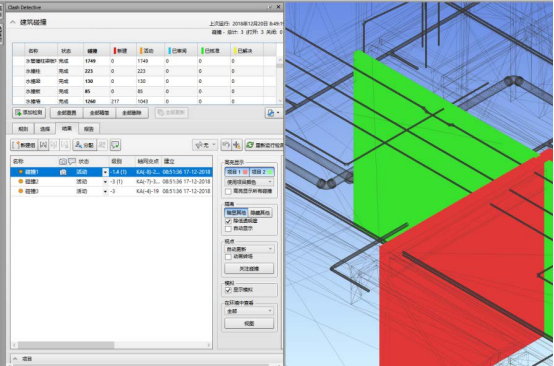Open the status dropdown for 碰撞3
The width and height of the screenshot is (554, 366).
[105, 191]
